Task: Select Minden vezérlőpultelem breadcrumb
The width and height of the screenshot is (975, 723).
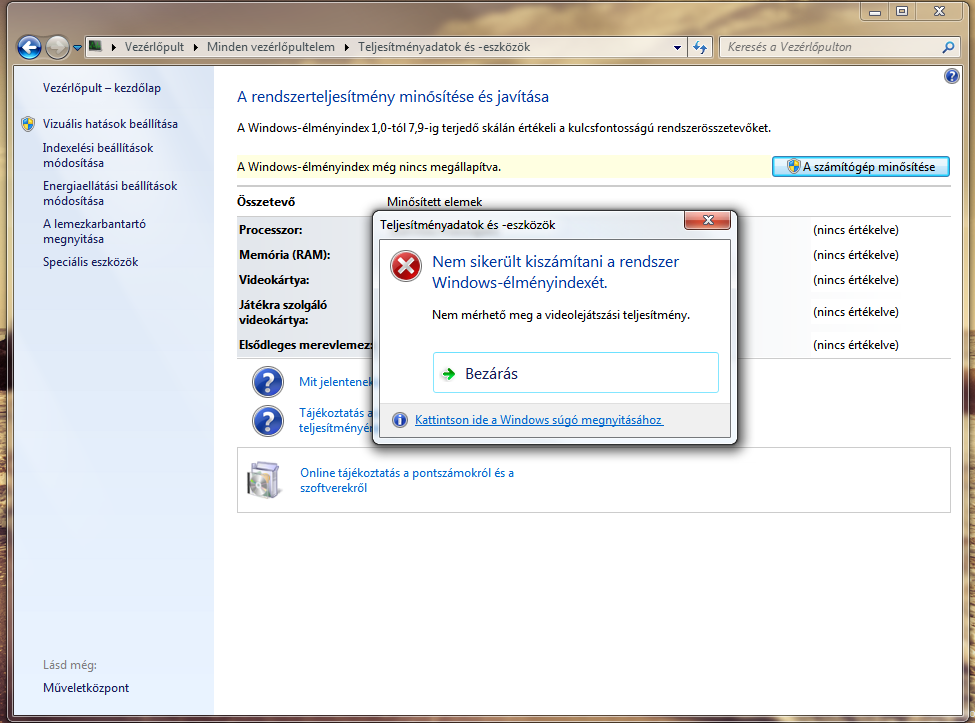Action: (x=270, y=47)
